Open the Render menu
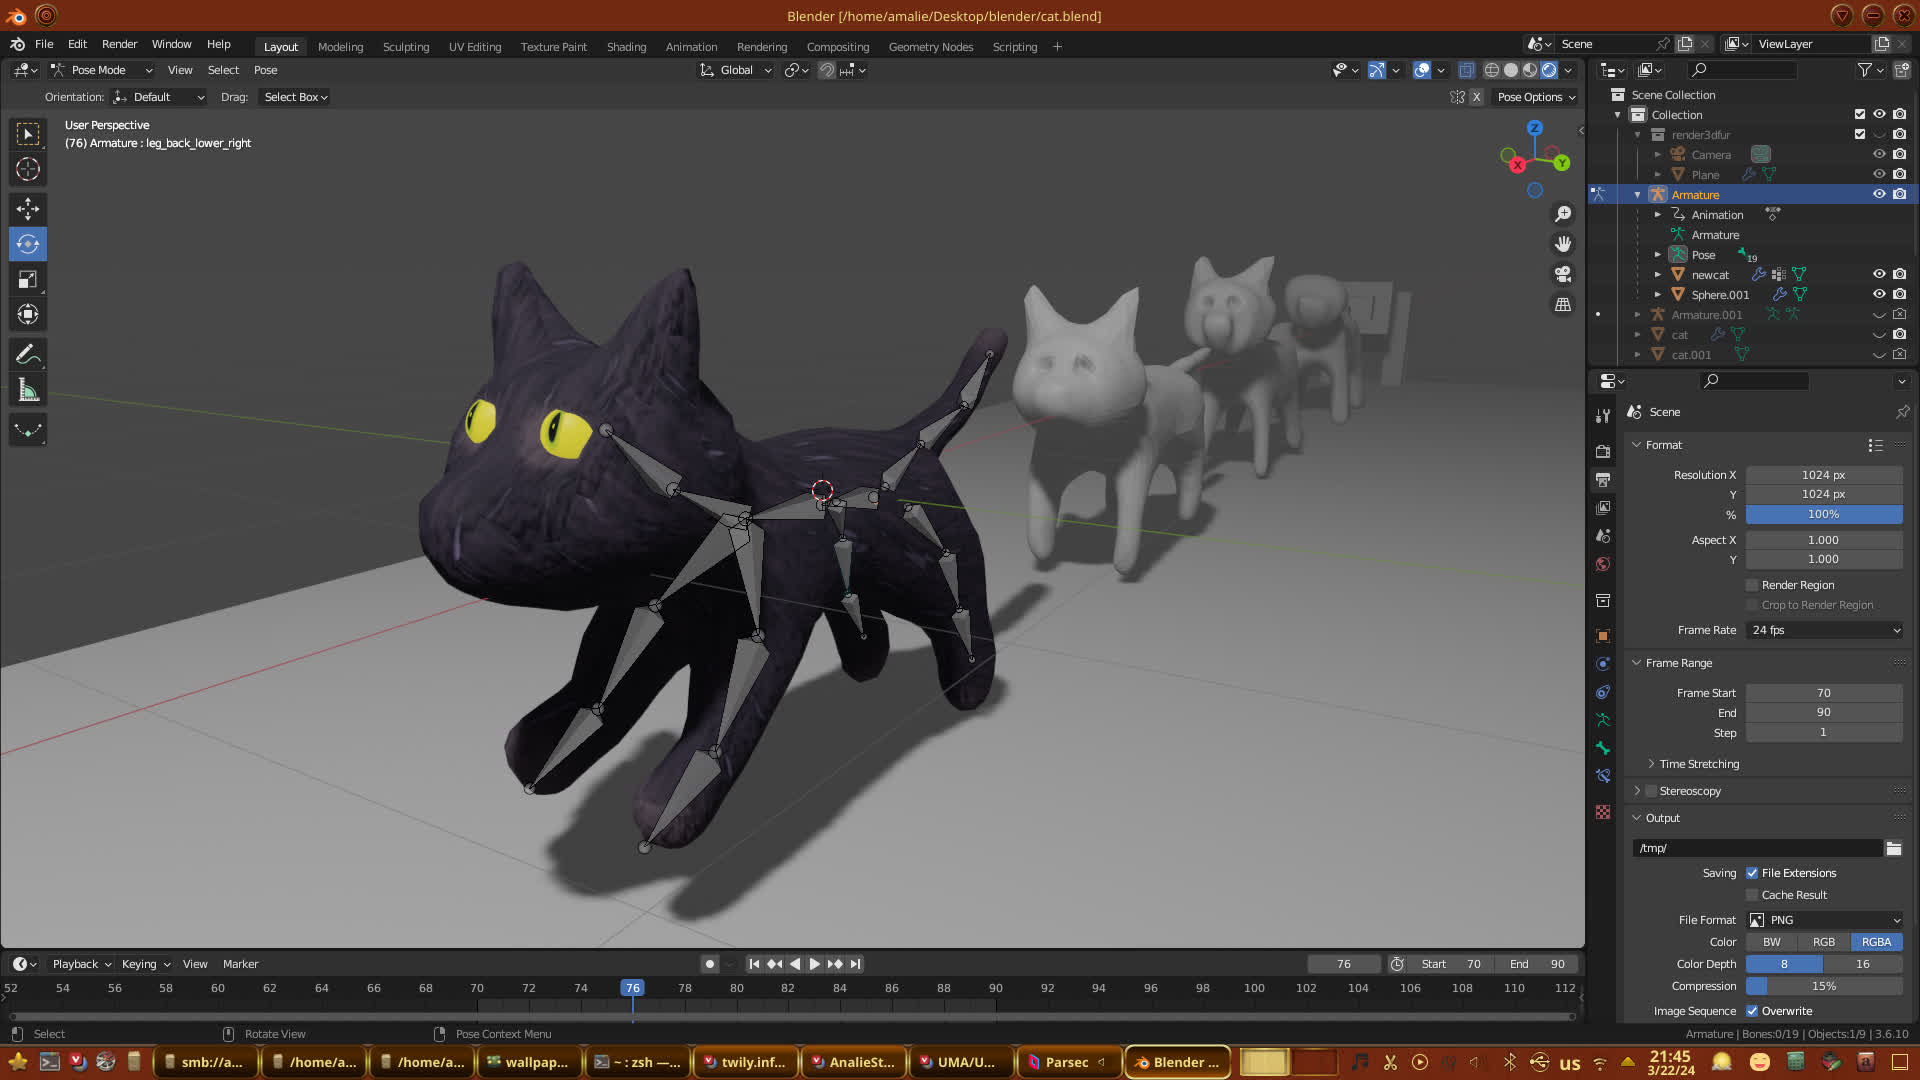This screenshot has height=1080, width=1920. tap(119, 44)
